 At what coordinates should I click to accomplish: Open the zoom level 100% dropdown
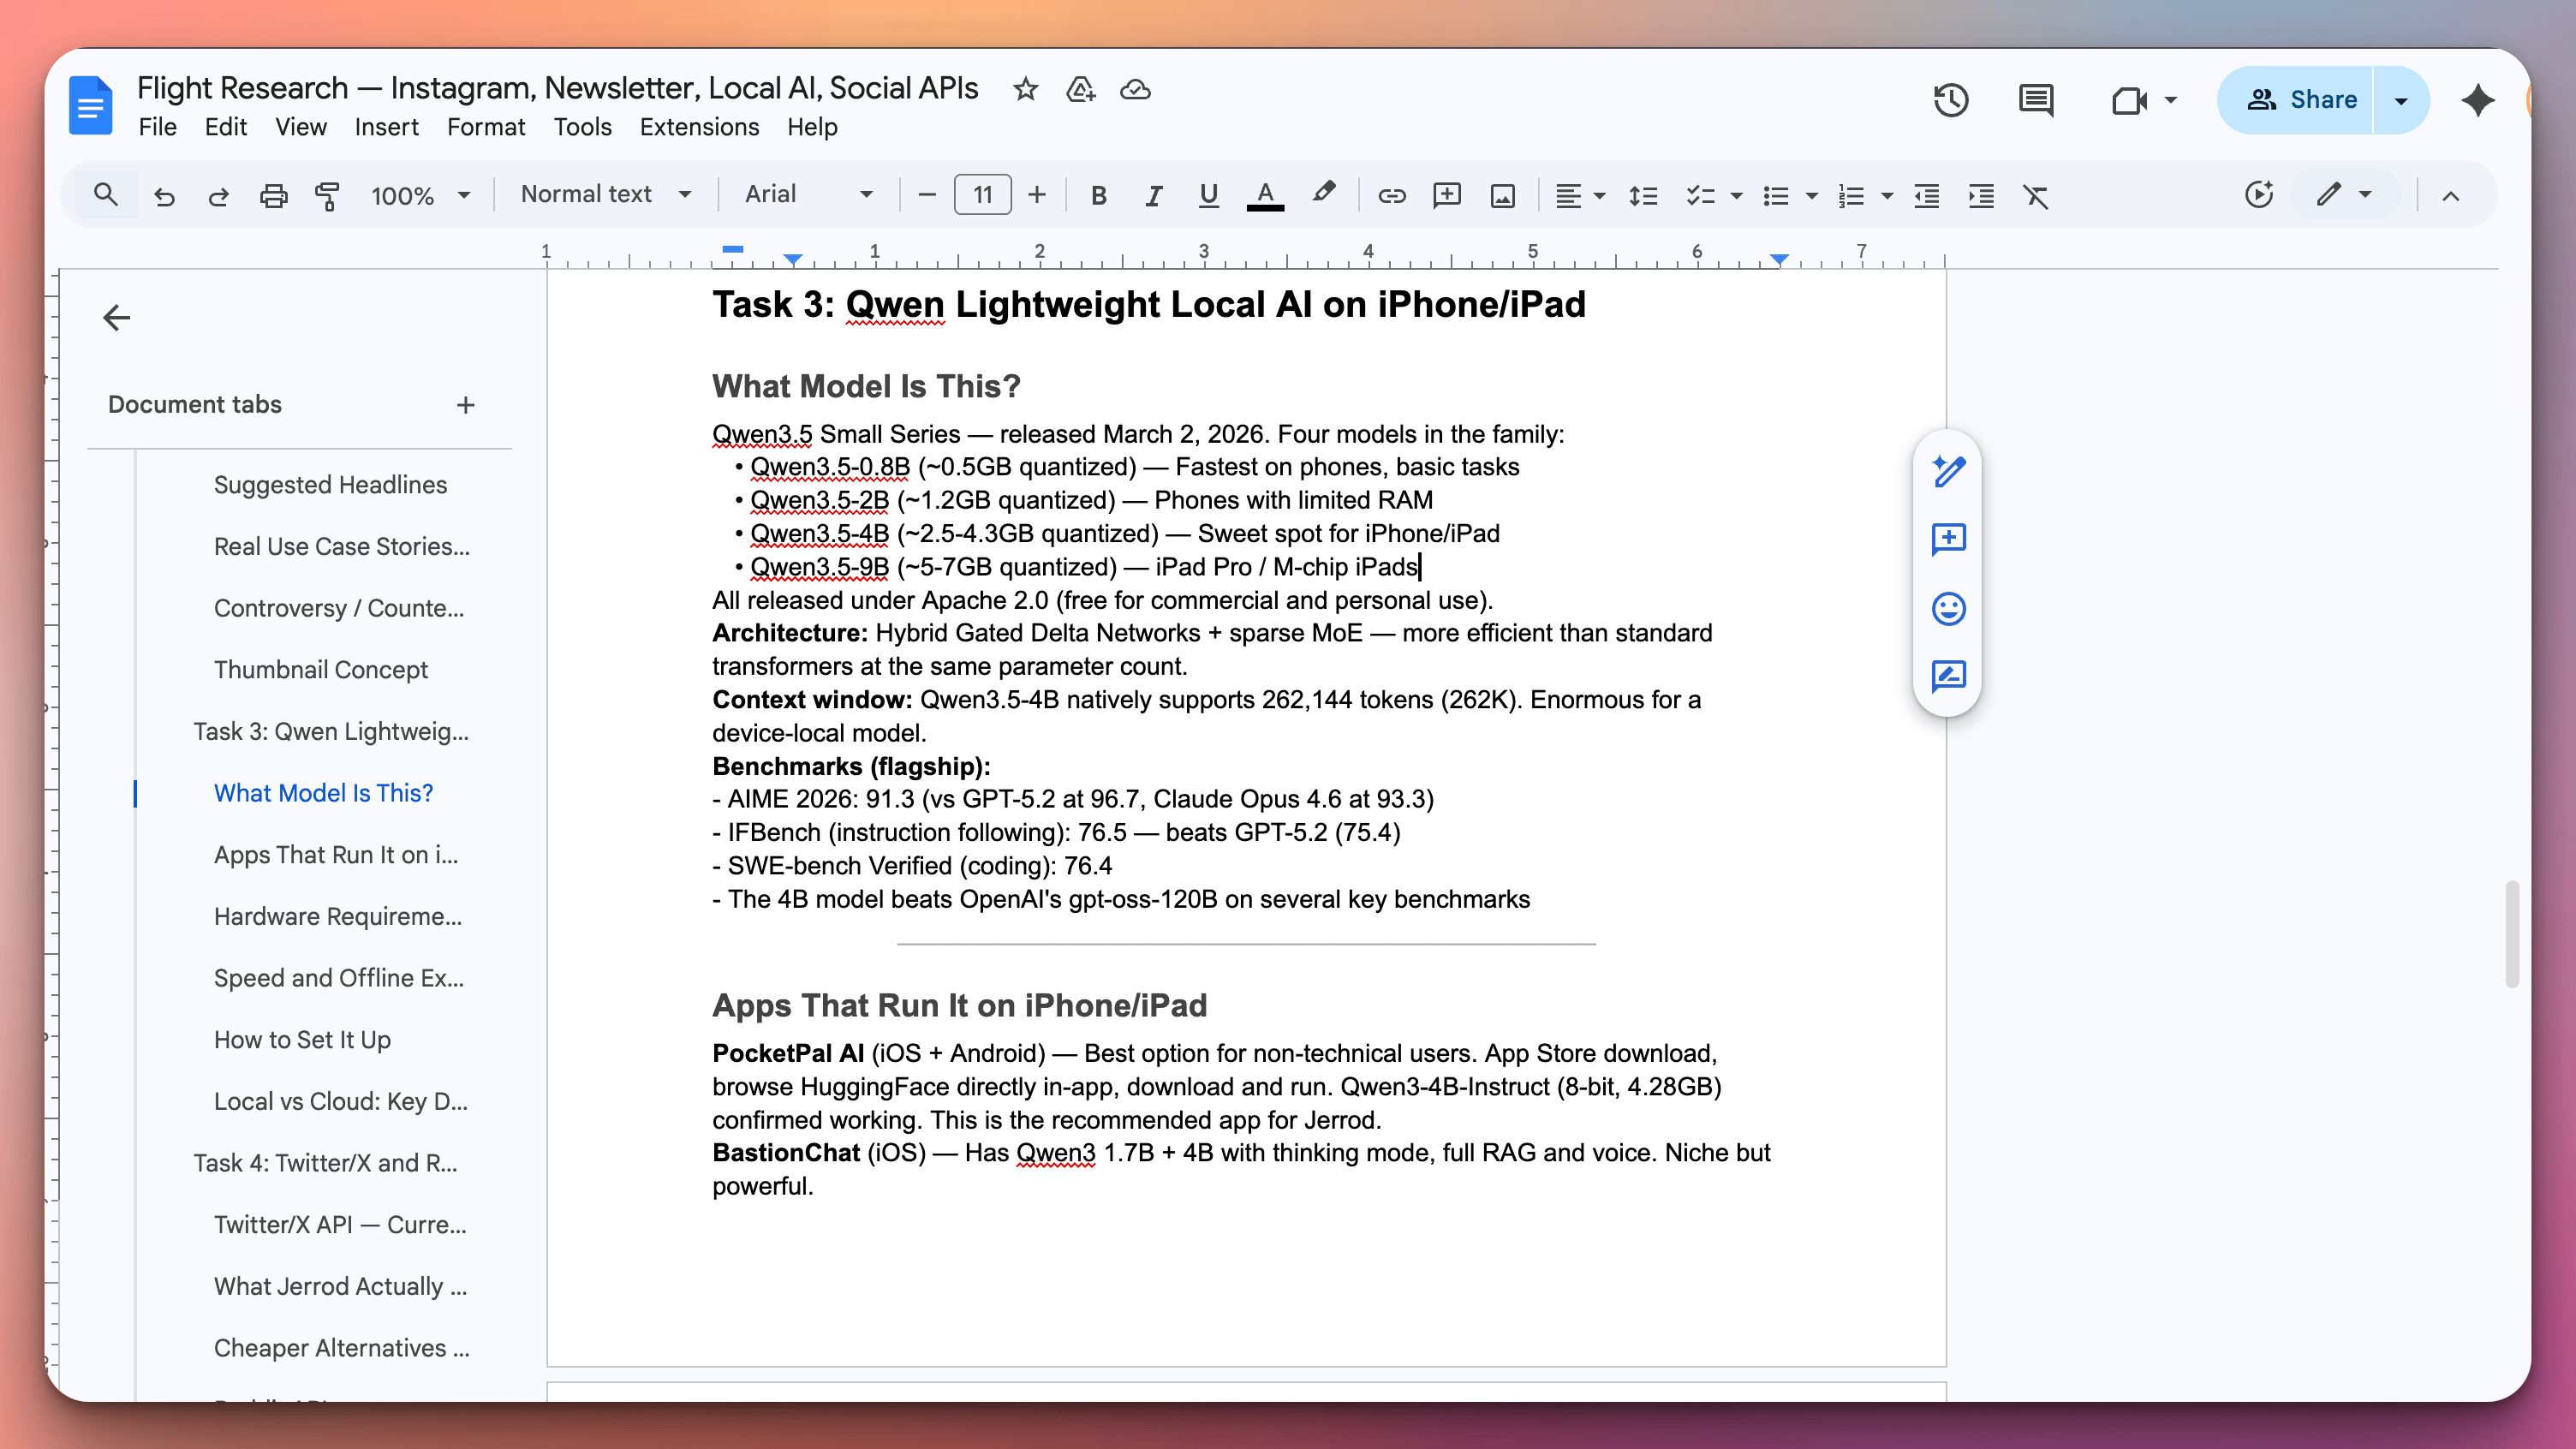pos(420,195)
